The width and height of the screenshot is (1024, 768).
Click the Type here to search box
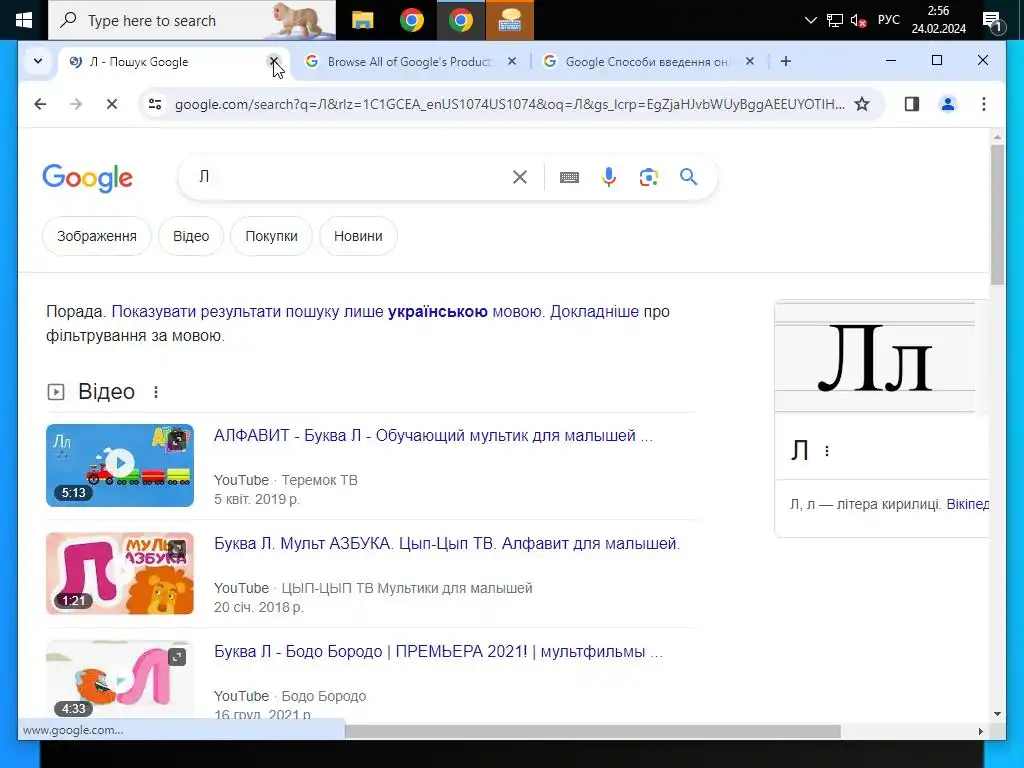192,20
